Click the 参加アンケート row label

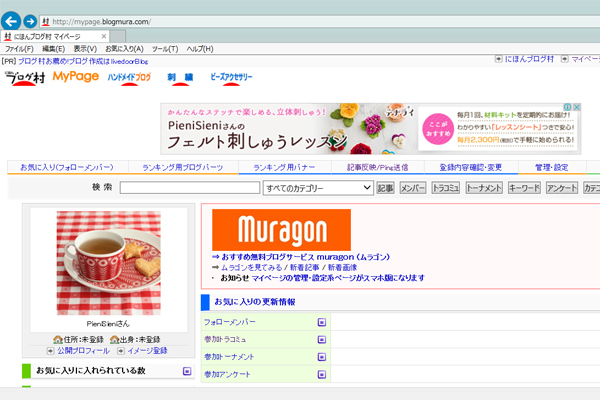click(227, 374)
